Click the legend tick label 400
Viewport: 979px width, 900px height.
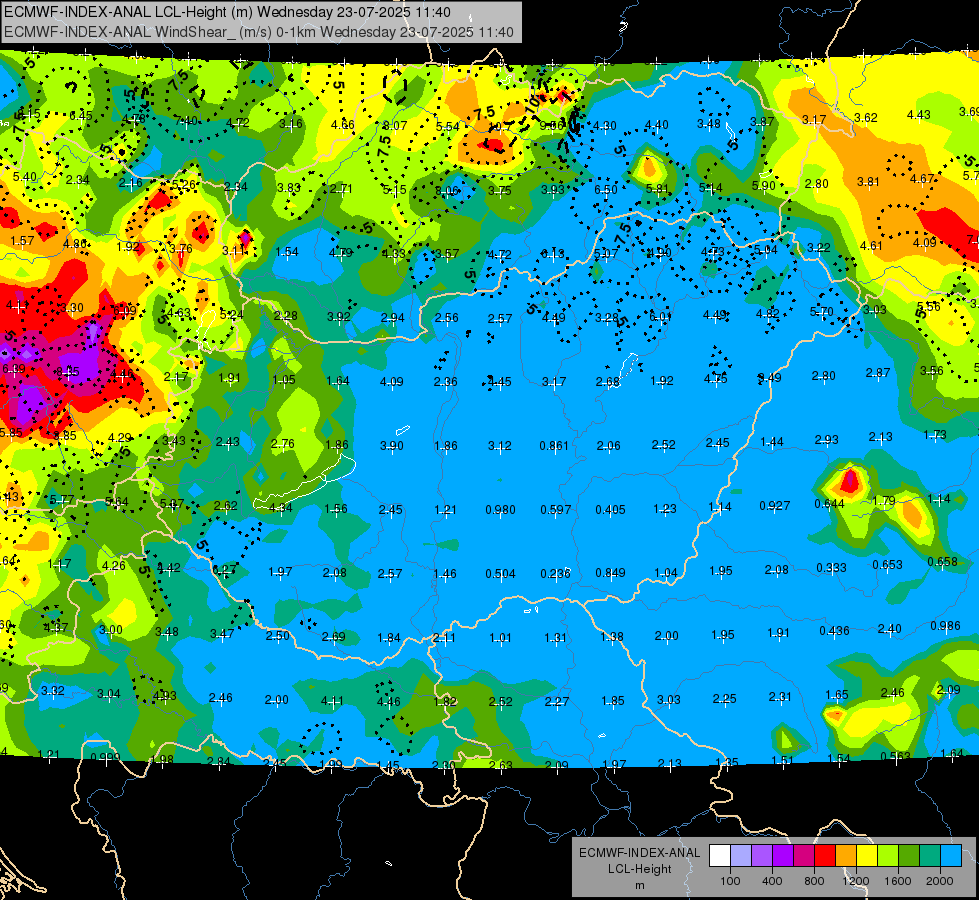[772, 881]
